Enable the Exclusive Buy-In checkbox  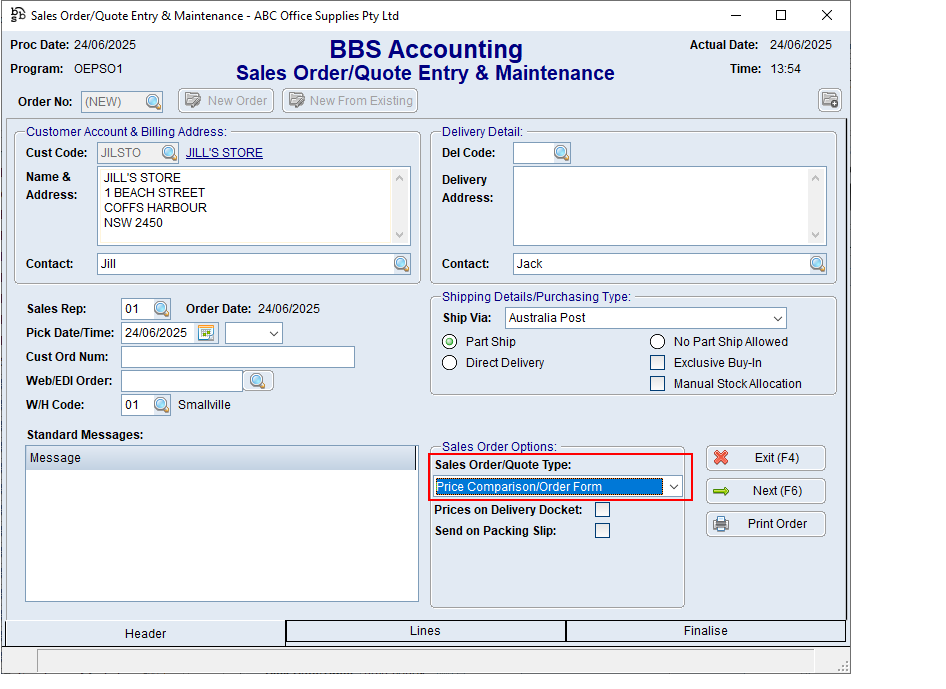pyautogui.click(x=657, y=362)
